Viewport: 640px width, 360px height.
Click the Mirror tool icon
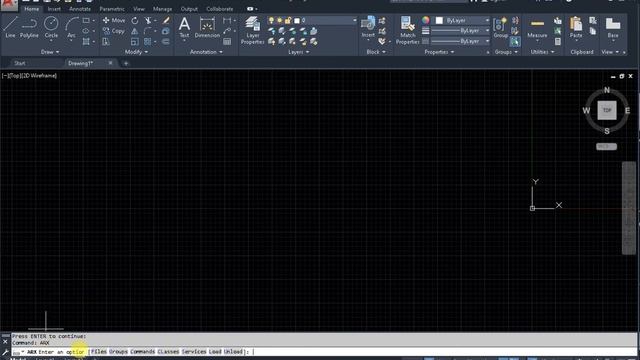click(x=135, y=31)
